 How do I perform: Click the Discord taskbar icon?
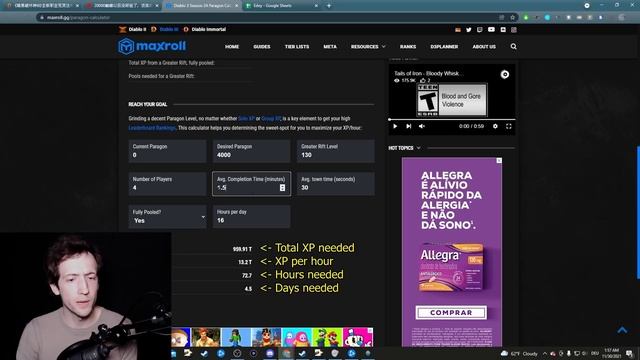pyautogui.click(x=270, y=353)
